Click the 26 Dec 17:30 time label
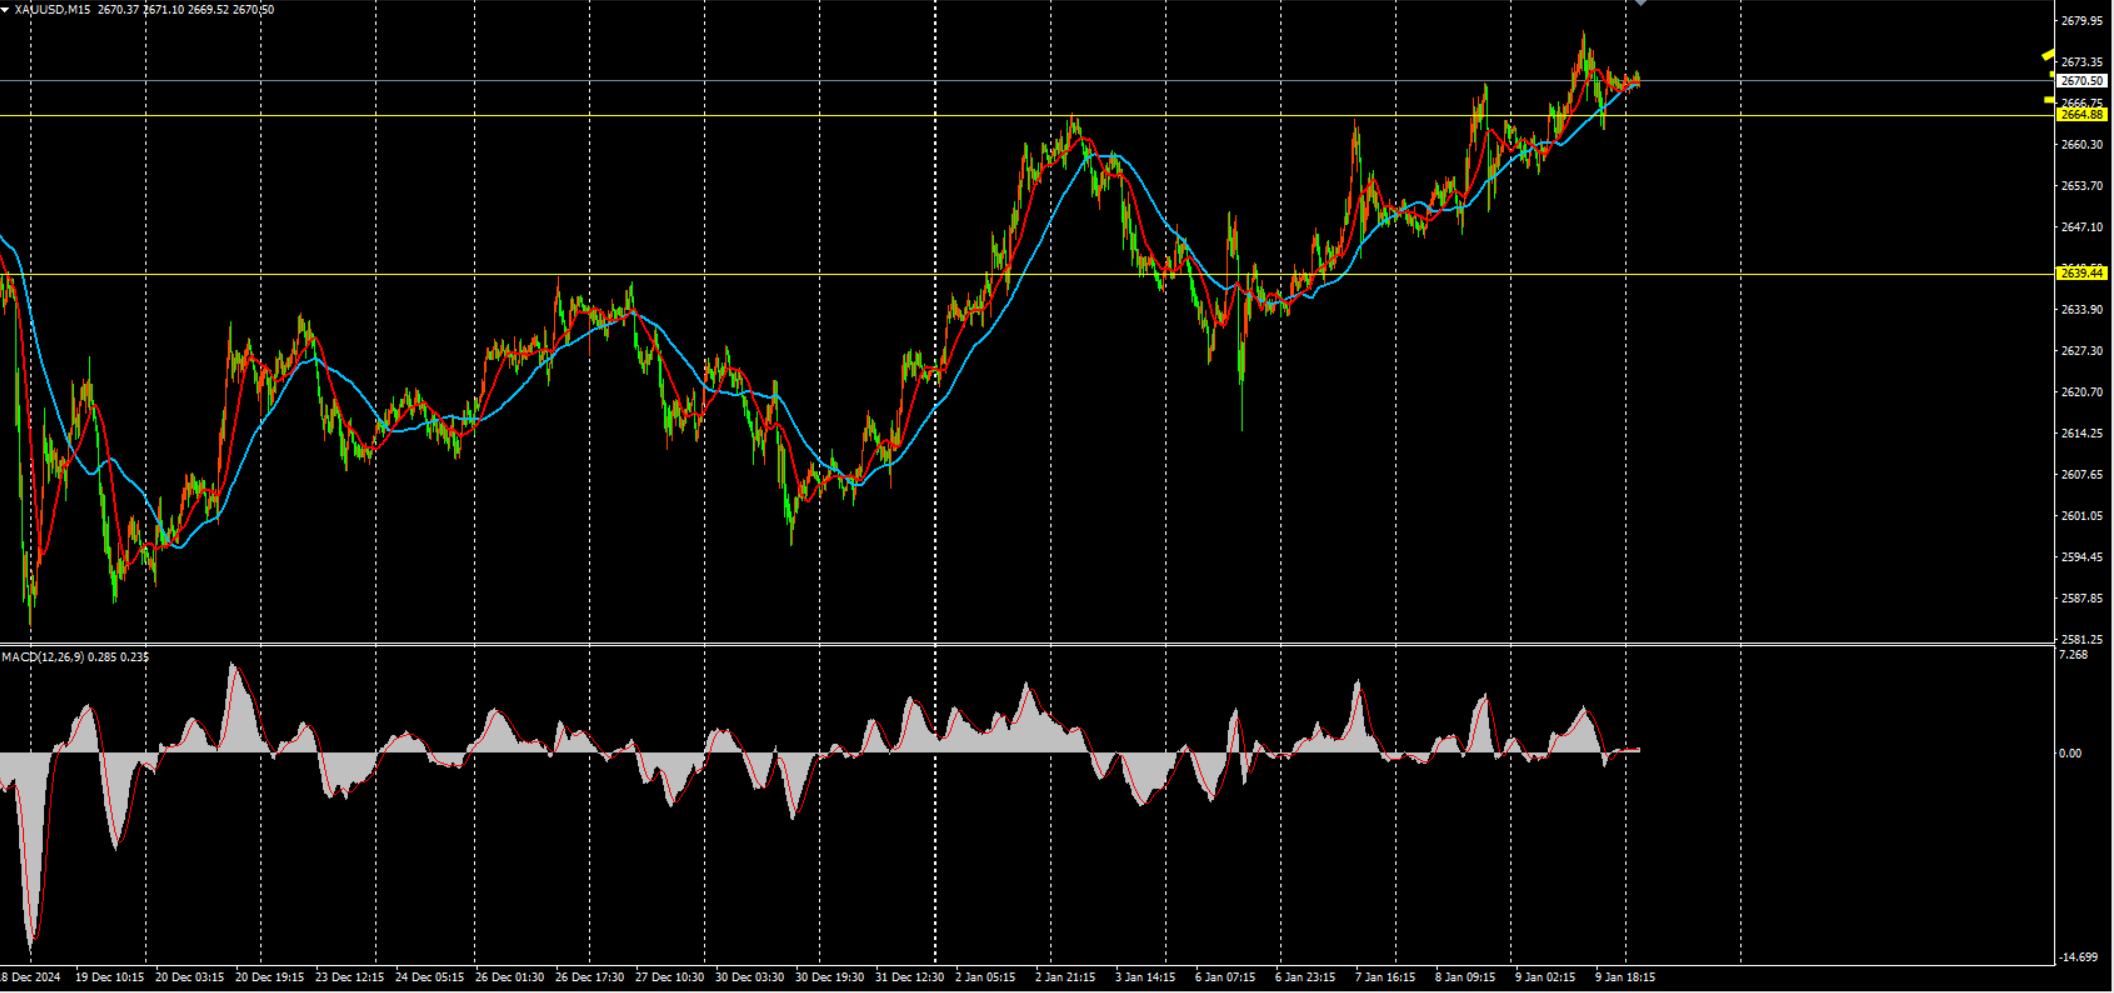 pyautogui.click(x=589, y=978)
